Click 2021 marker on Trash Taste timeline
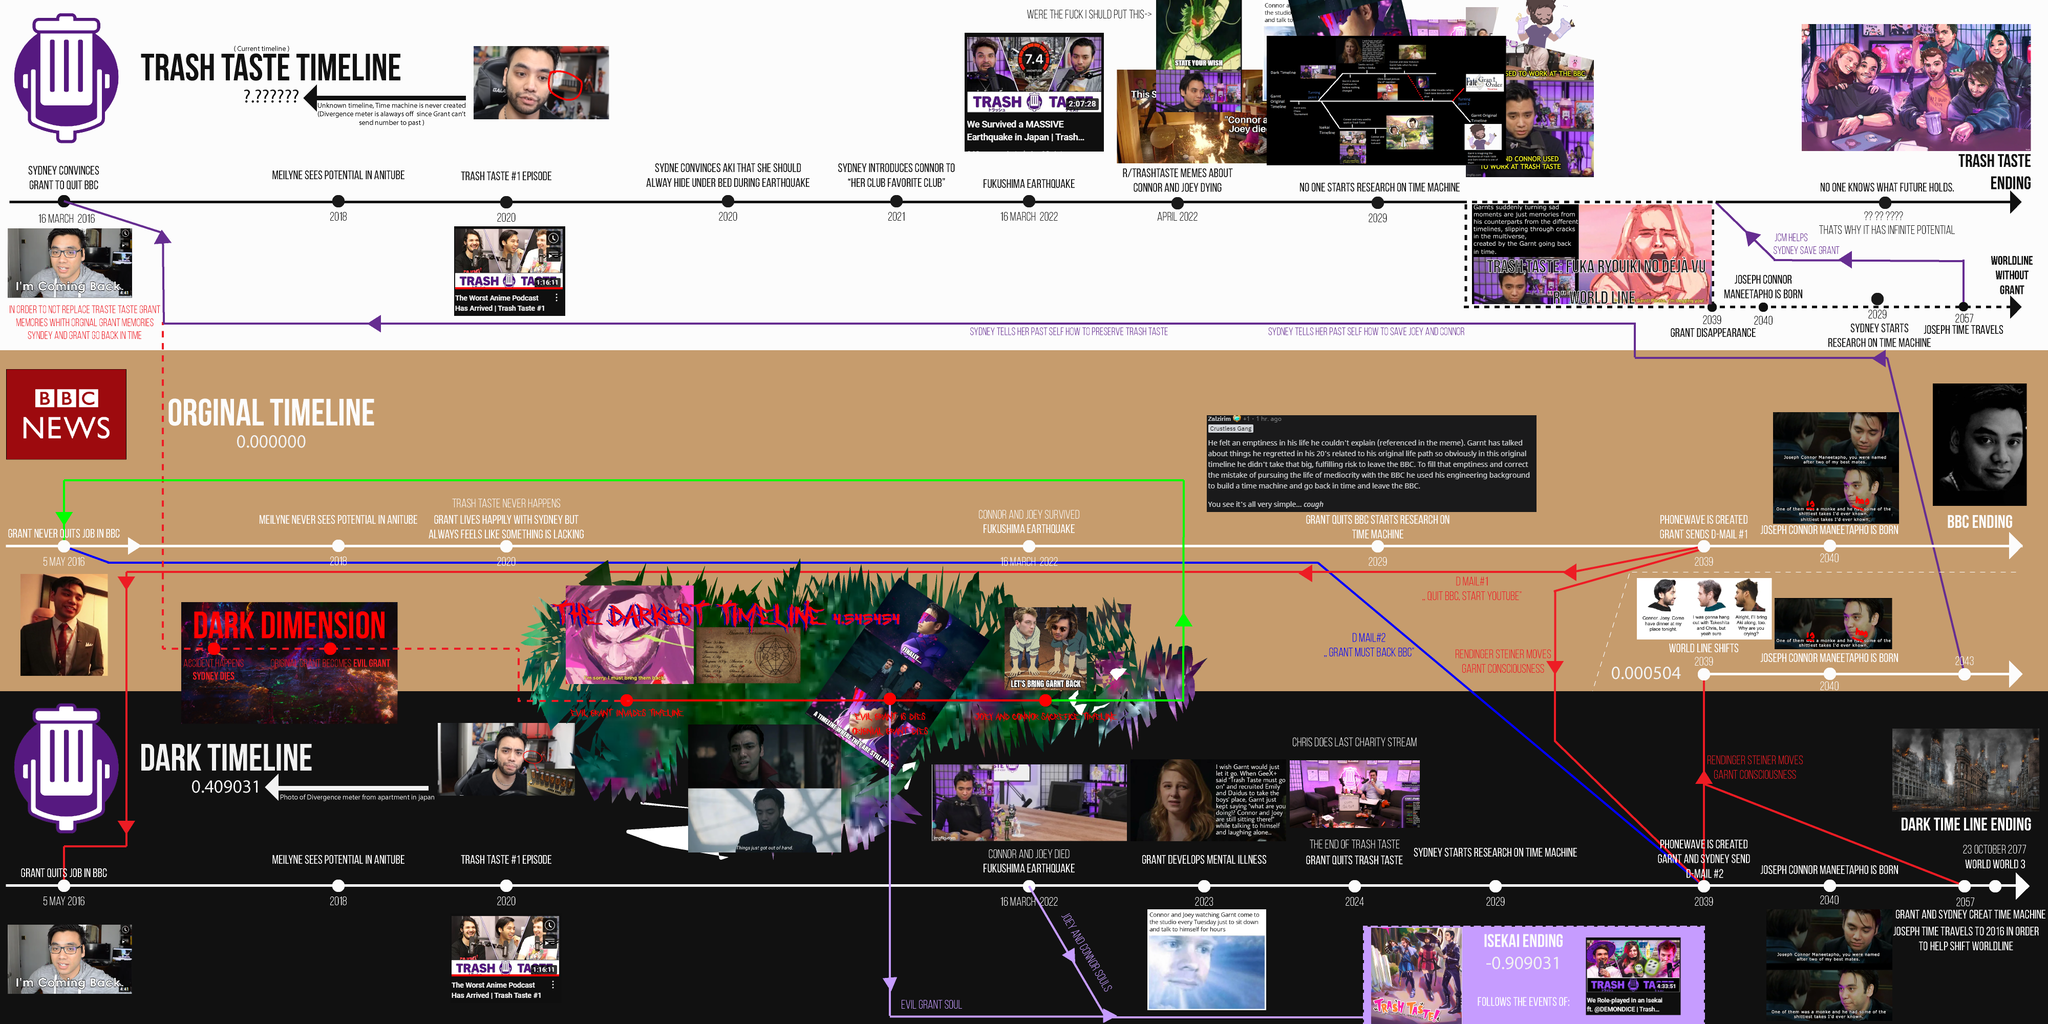Screen dimensions: 2048x1024 click(x=896, y=202)
